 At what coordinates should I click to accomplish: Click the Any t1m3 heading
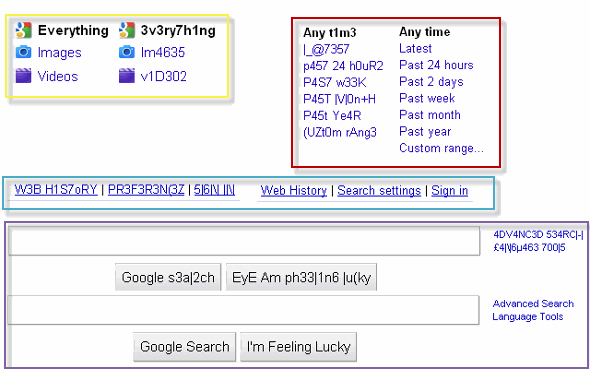[330, 33]
